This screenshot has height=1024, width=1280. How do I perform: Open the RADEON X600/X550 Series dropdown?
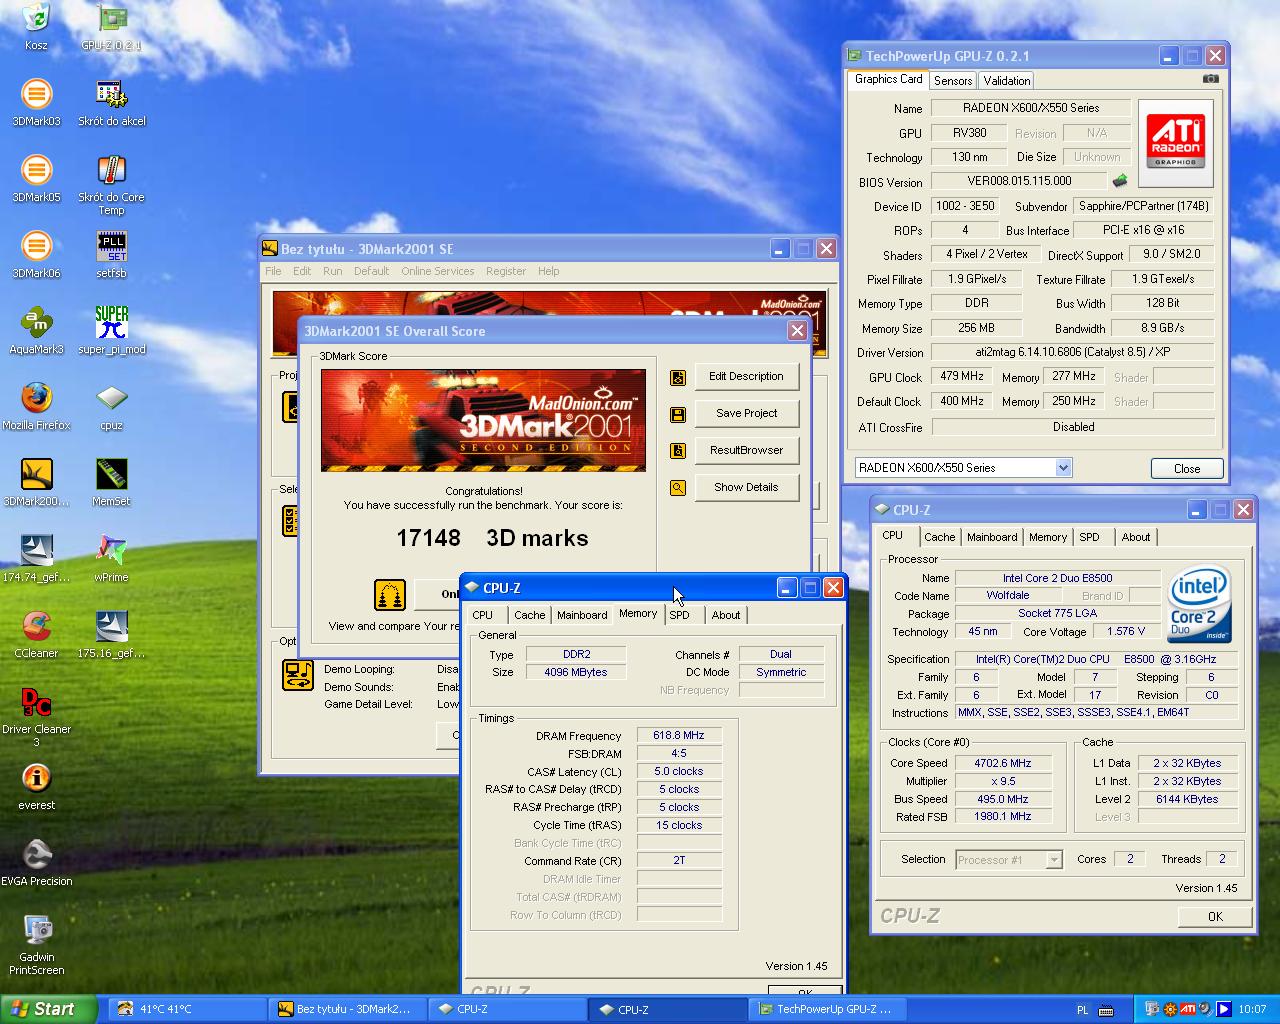point(1063,467)
